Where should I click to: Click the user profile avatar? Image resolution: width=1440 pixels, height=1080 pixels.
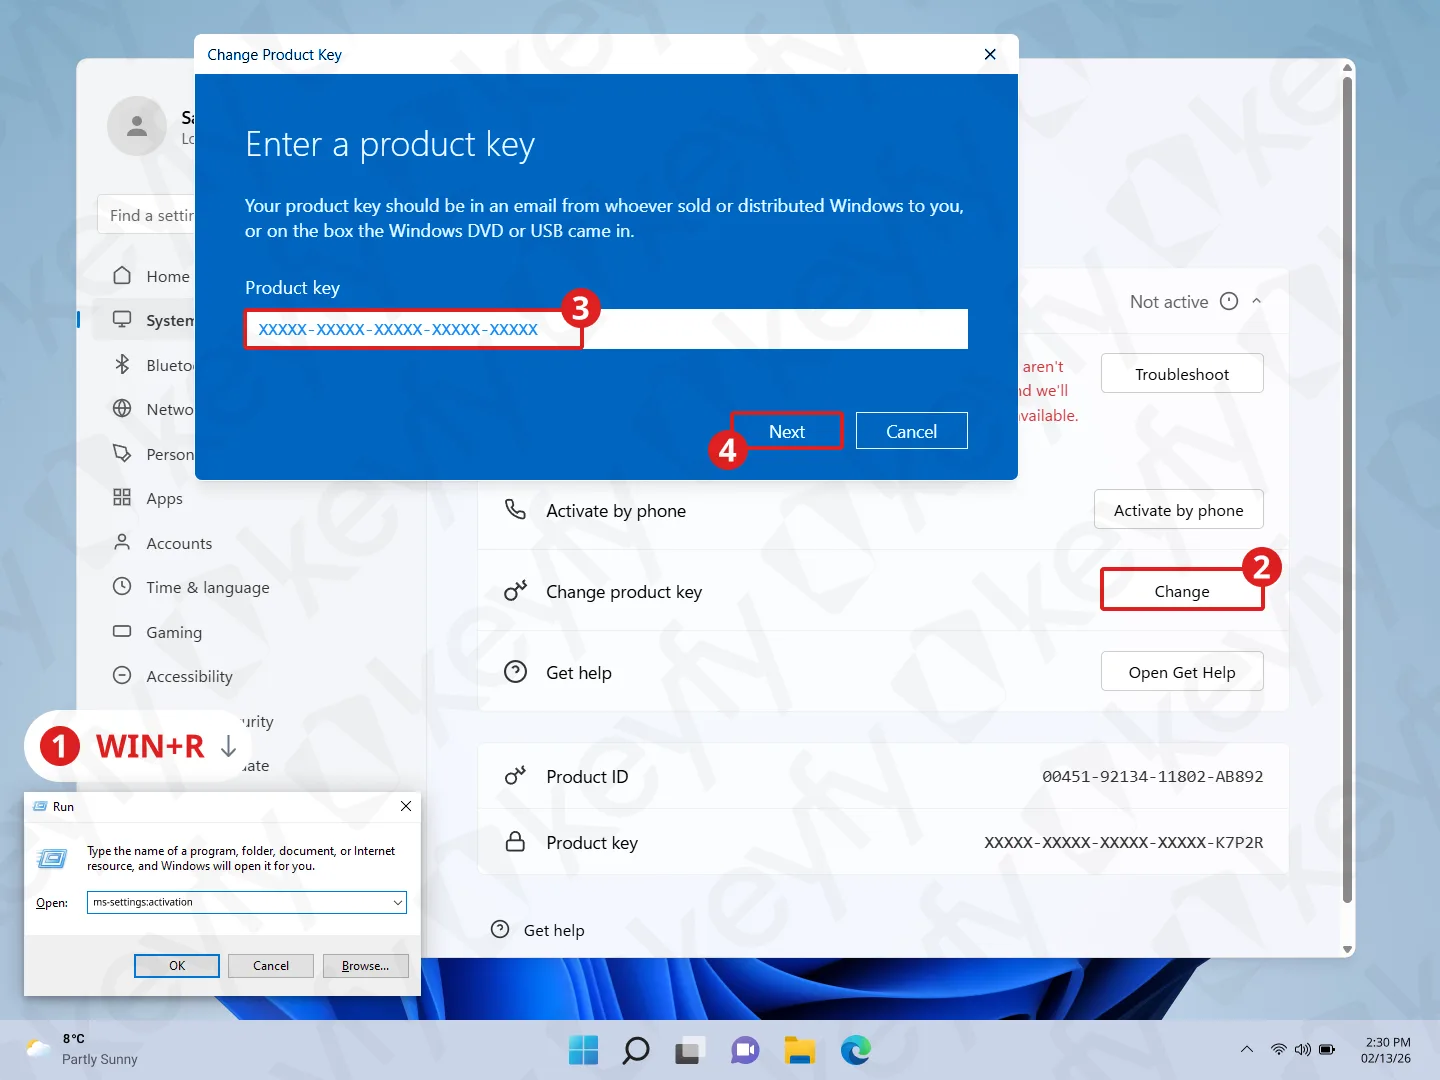(137, 126)
